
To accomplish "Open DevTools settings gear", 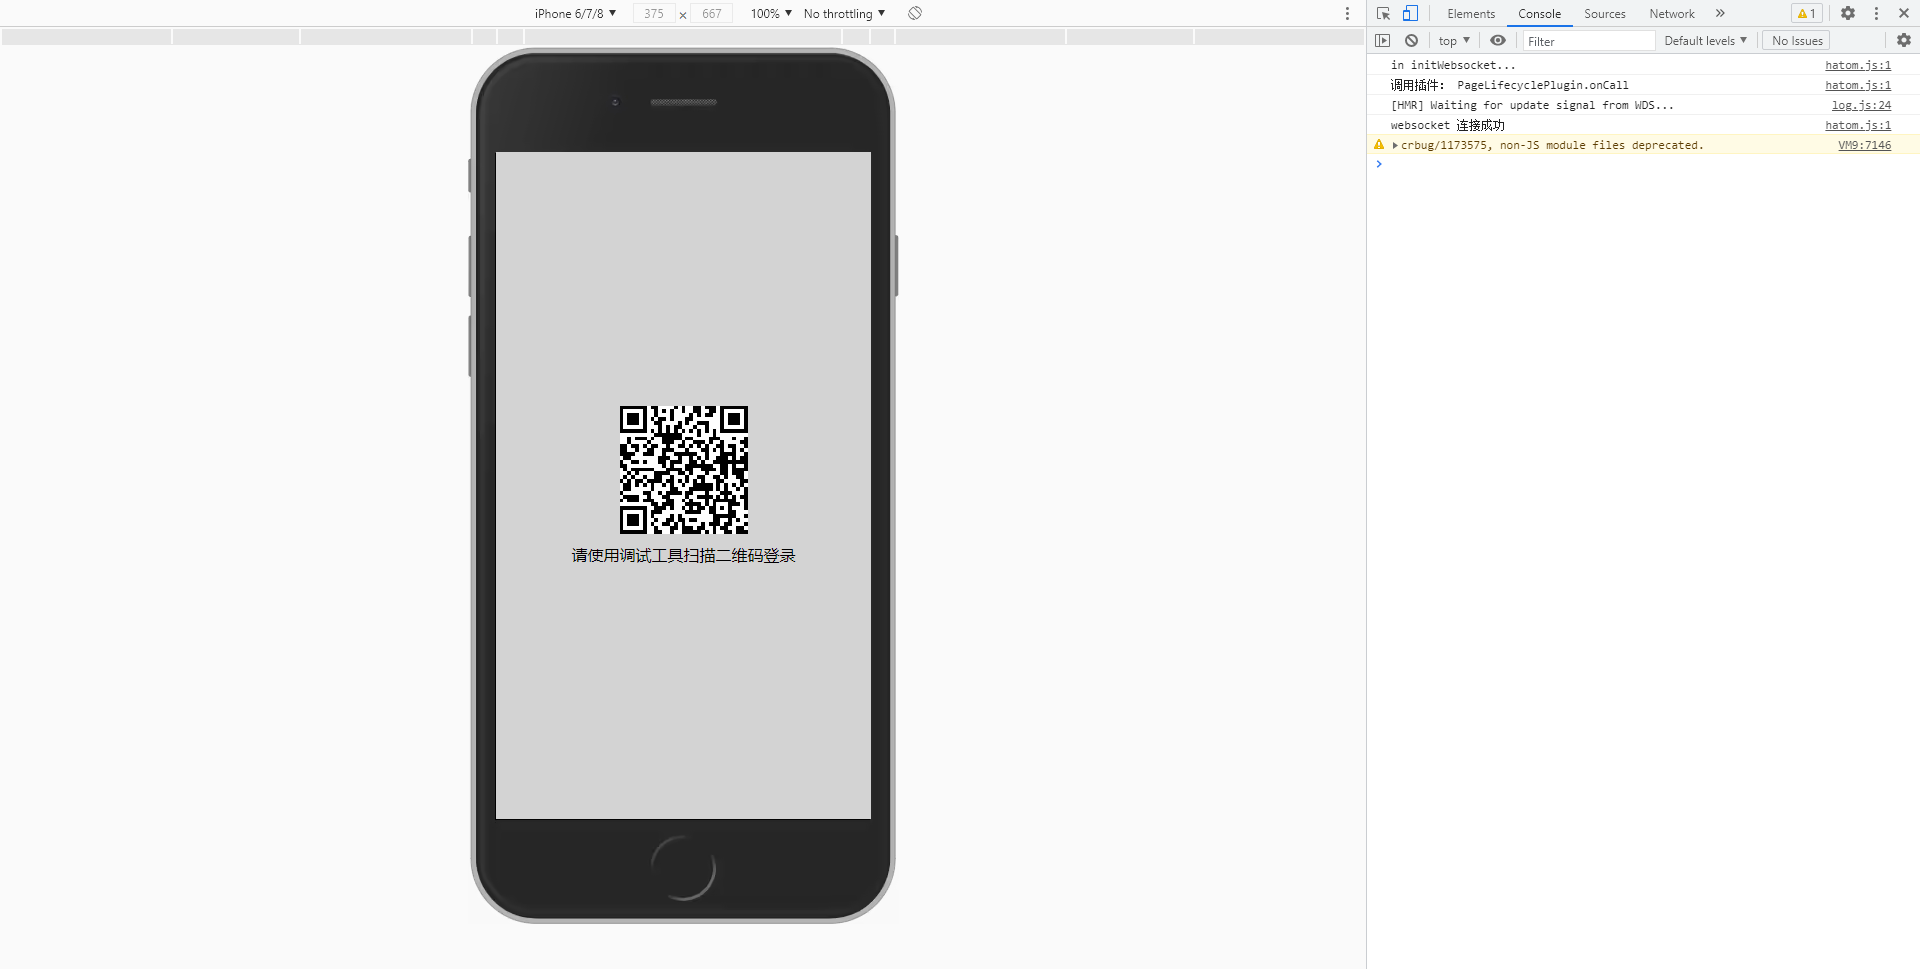I will click(x=1848, y=13).
